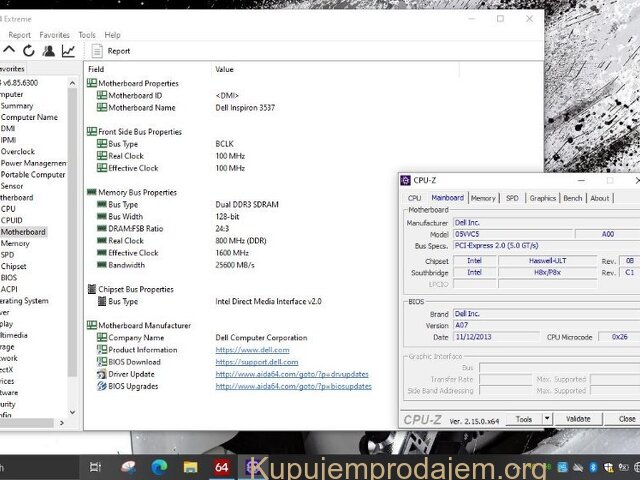Switch to the Memory tab in CPU-Z
Viewport: 640px width, 480px height.
tap(483, 198)
